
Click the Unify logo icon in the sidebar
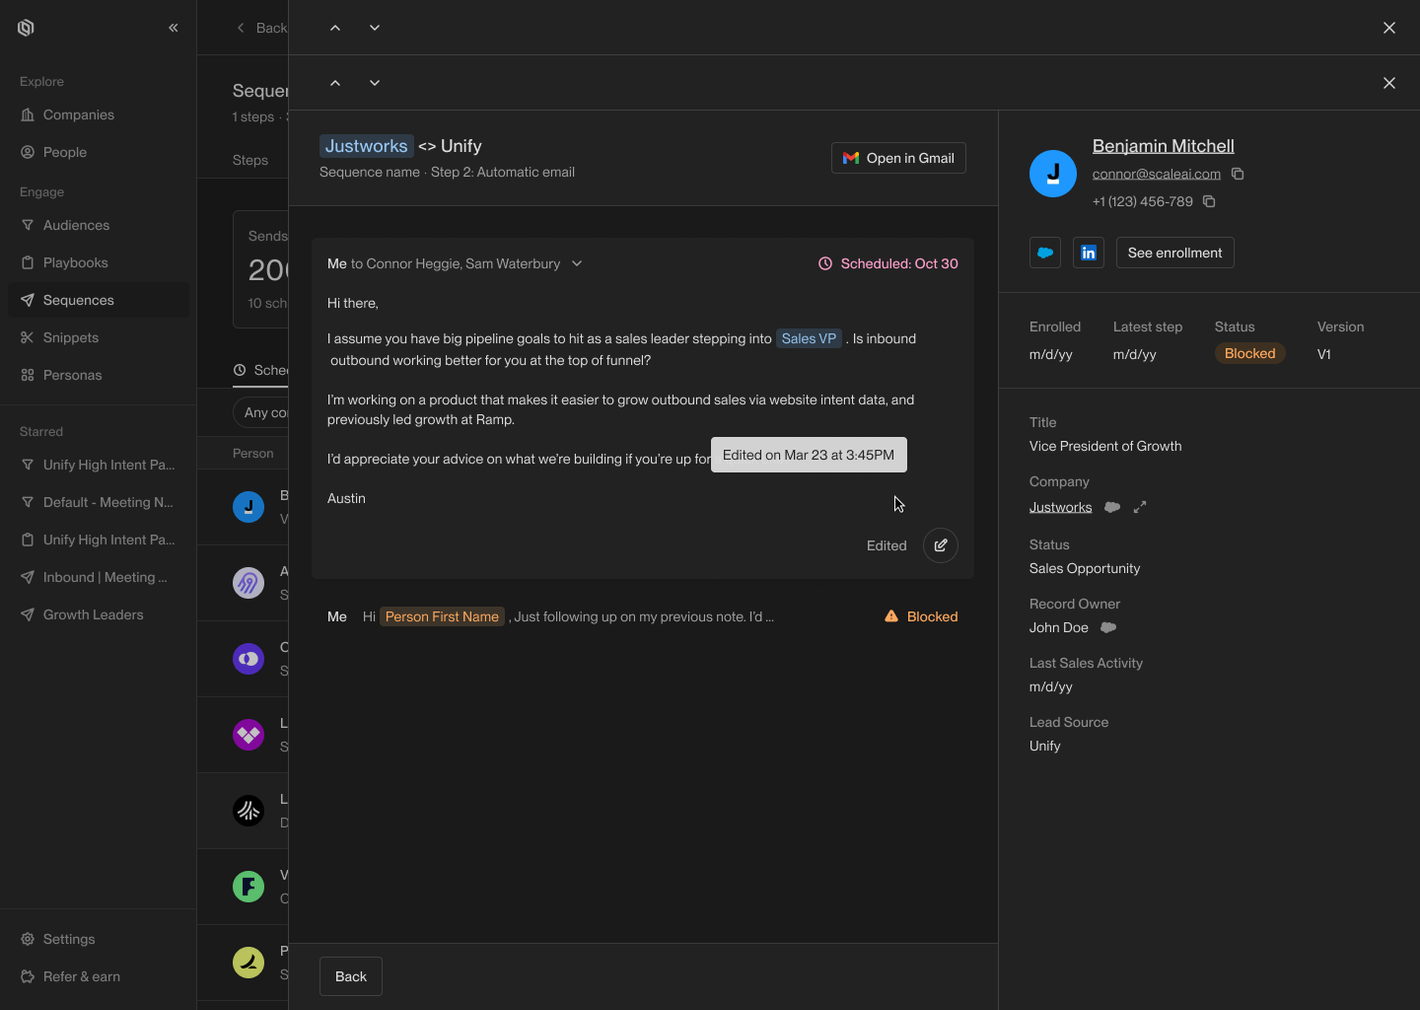coord(26,28)
